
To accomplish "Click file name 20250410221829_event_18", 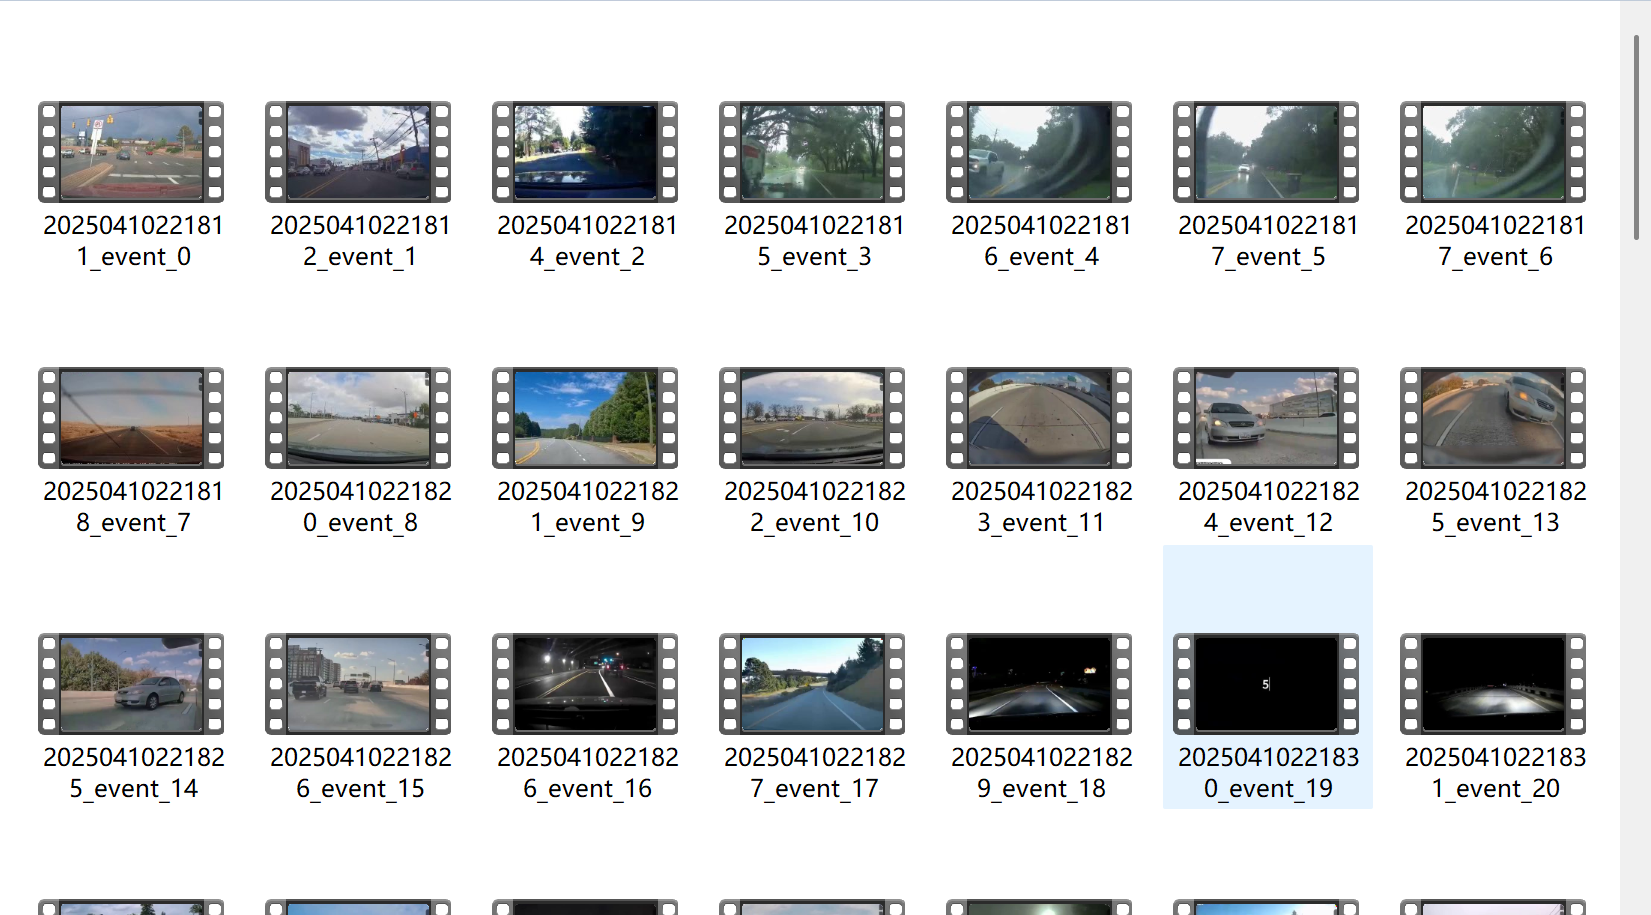I will click(1042, 773).
